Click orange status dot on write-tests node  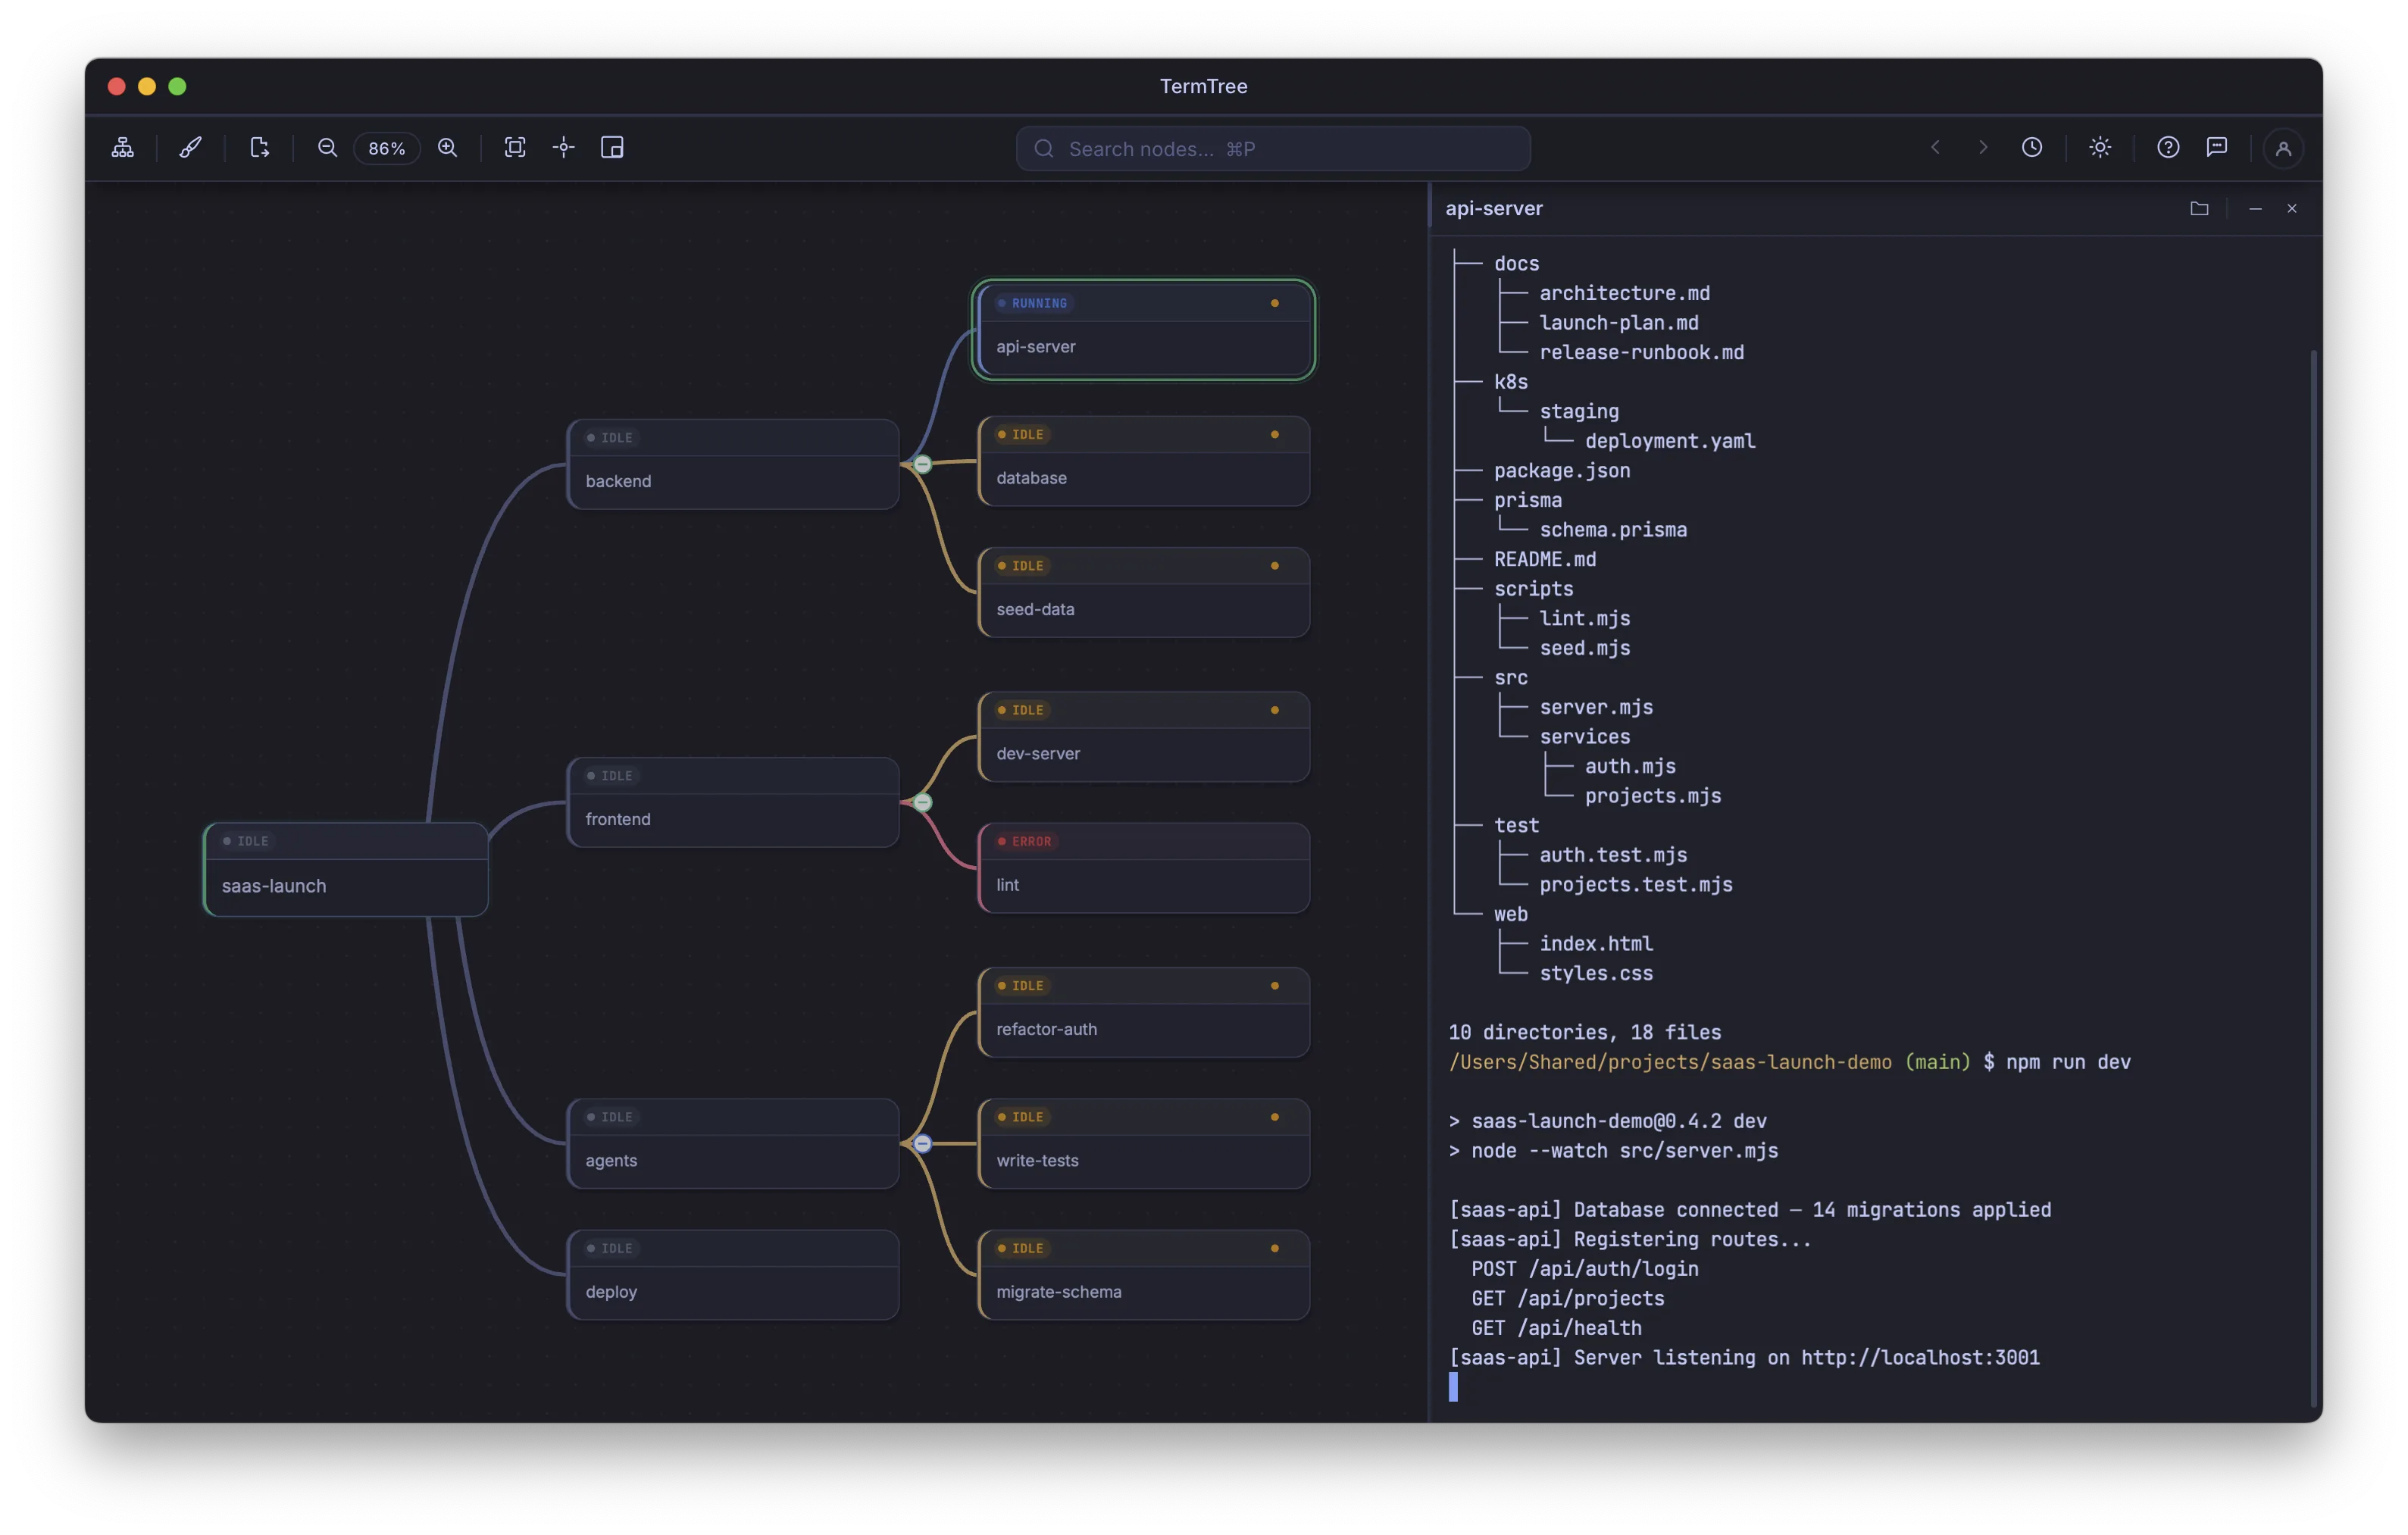(1275, 1117)
